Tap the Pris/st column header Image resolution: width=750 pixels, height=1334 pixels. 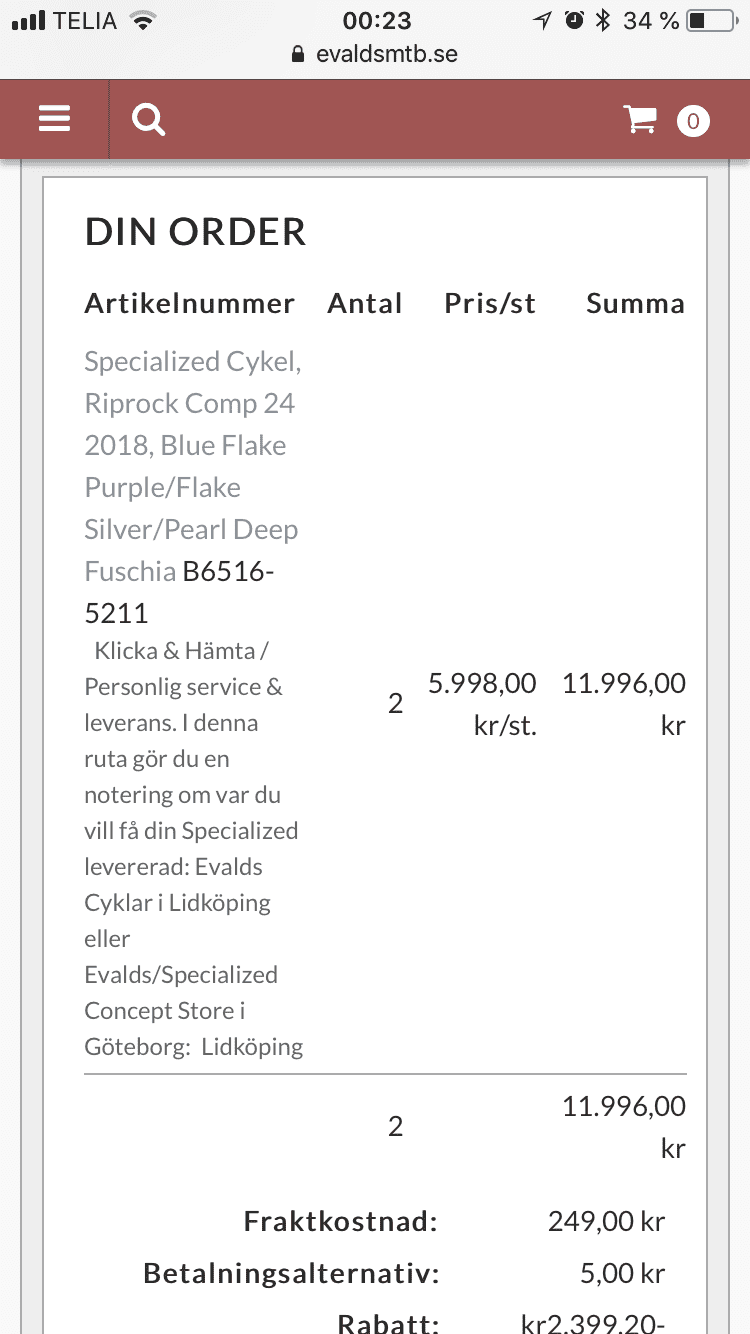click(x=490, y=304)
